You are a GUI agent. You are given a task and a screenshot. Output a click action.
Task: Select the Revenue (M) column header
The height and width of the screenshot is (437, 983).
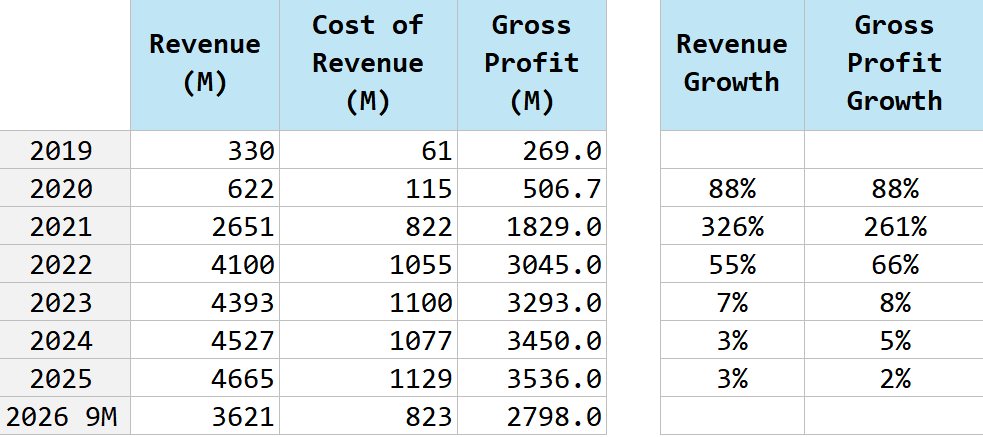pos(205,64)
